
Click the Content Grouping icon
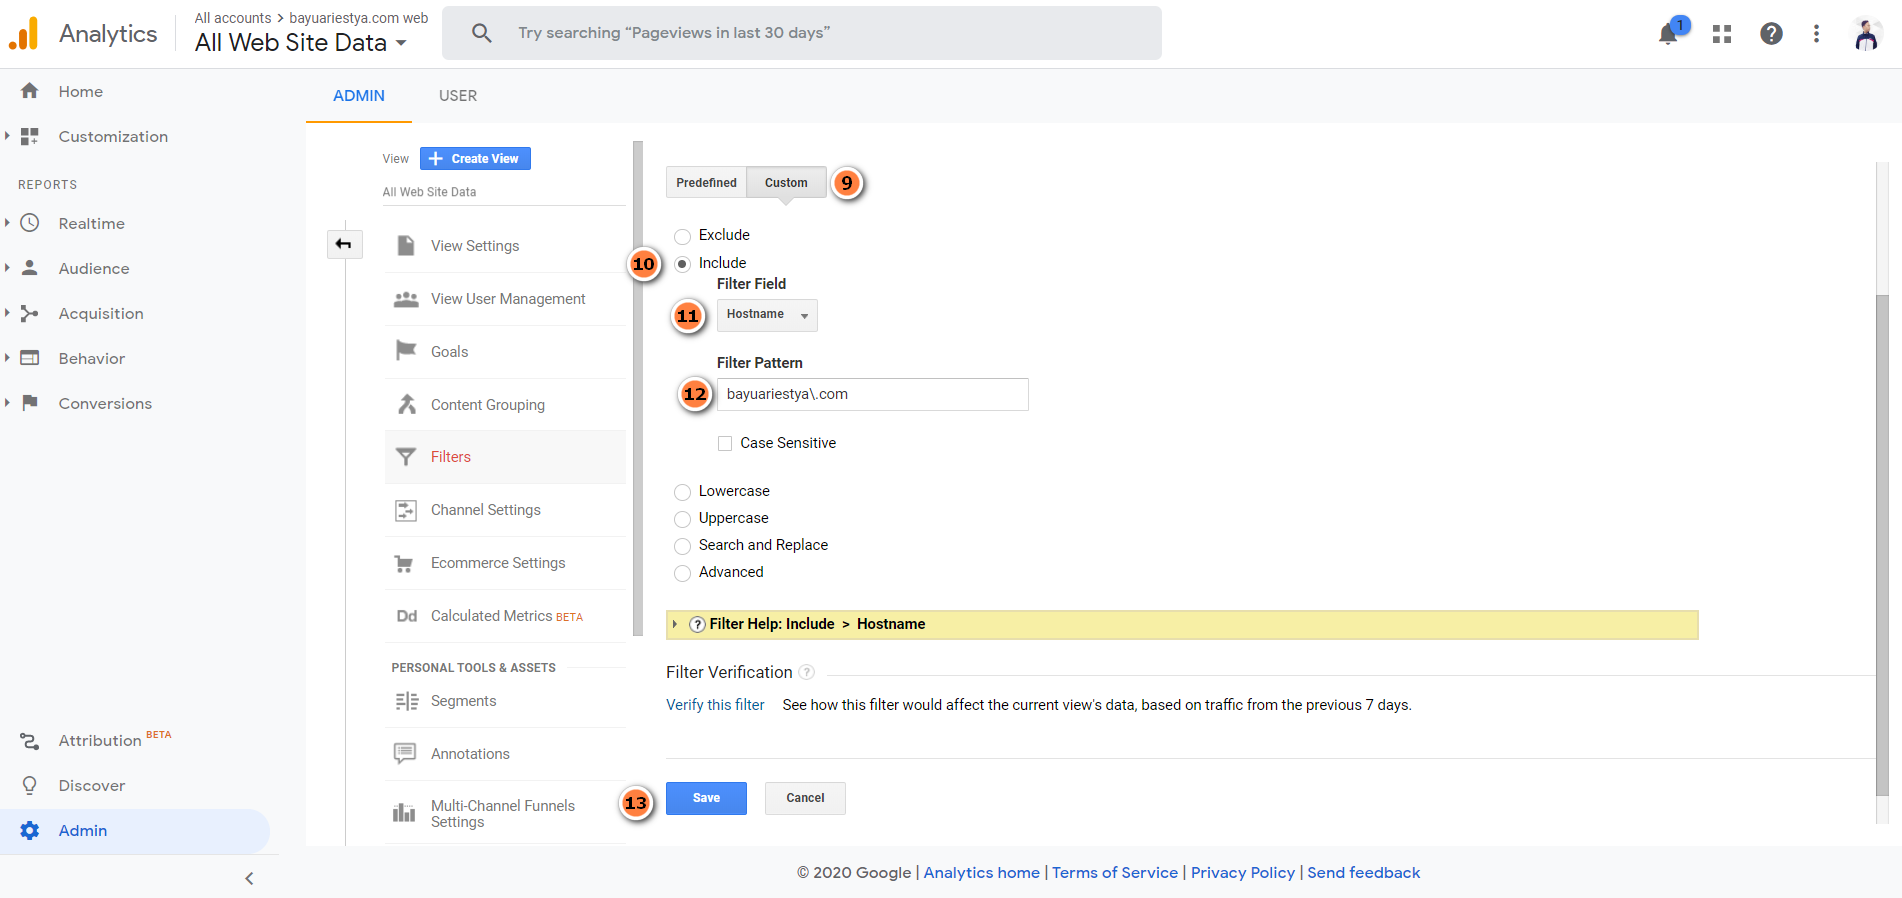406,404
